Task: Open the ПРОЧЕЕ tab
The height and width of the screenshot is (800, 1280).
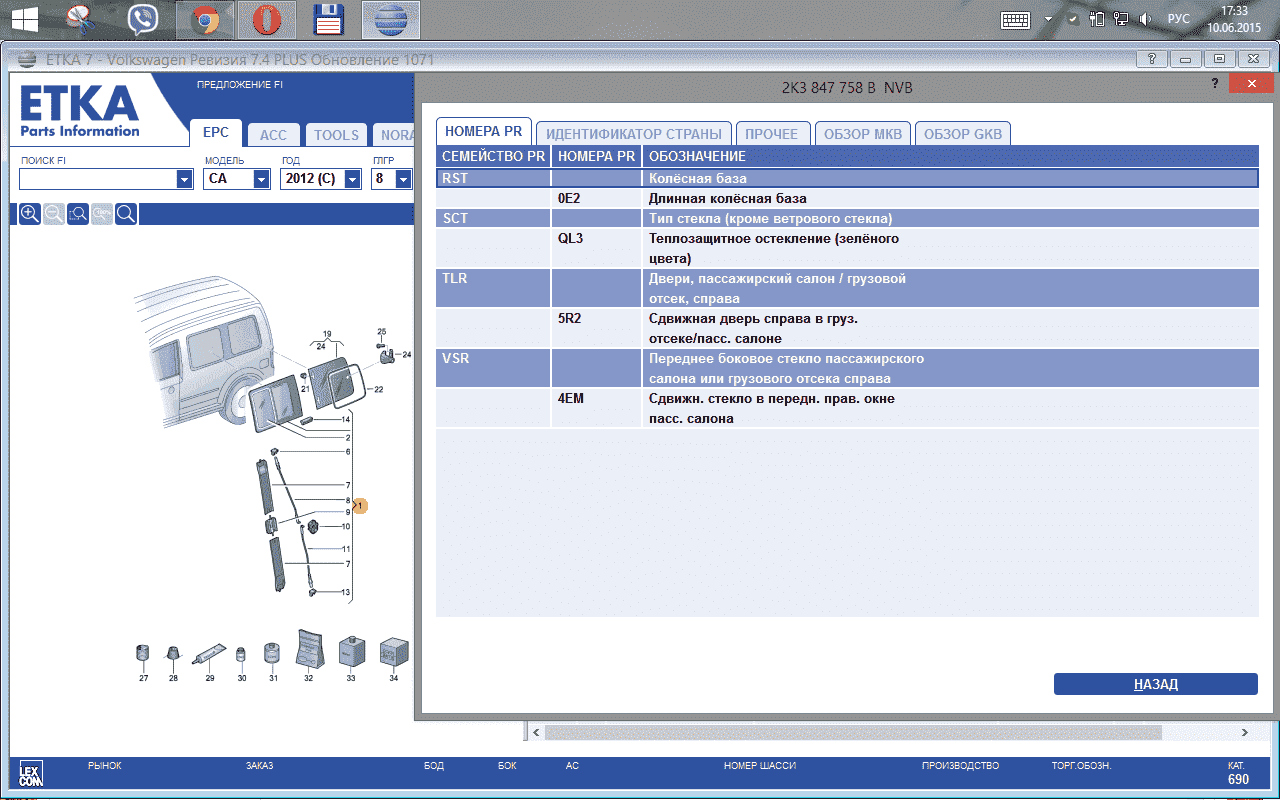Action: pos(772,133)
